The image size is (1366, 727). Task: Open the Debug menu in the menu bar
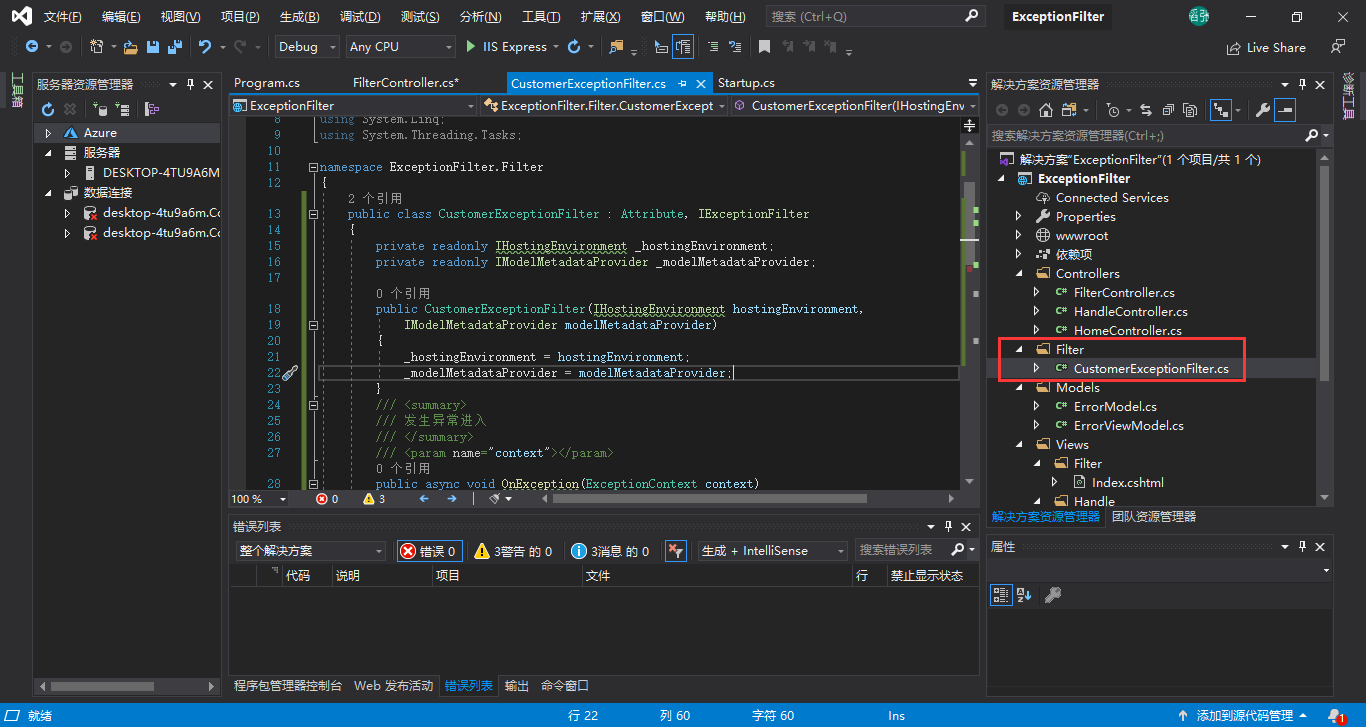tap(360, 17)
